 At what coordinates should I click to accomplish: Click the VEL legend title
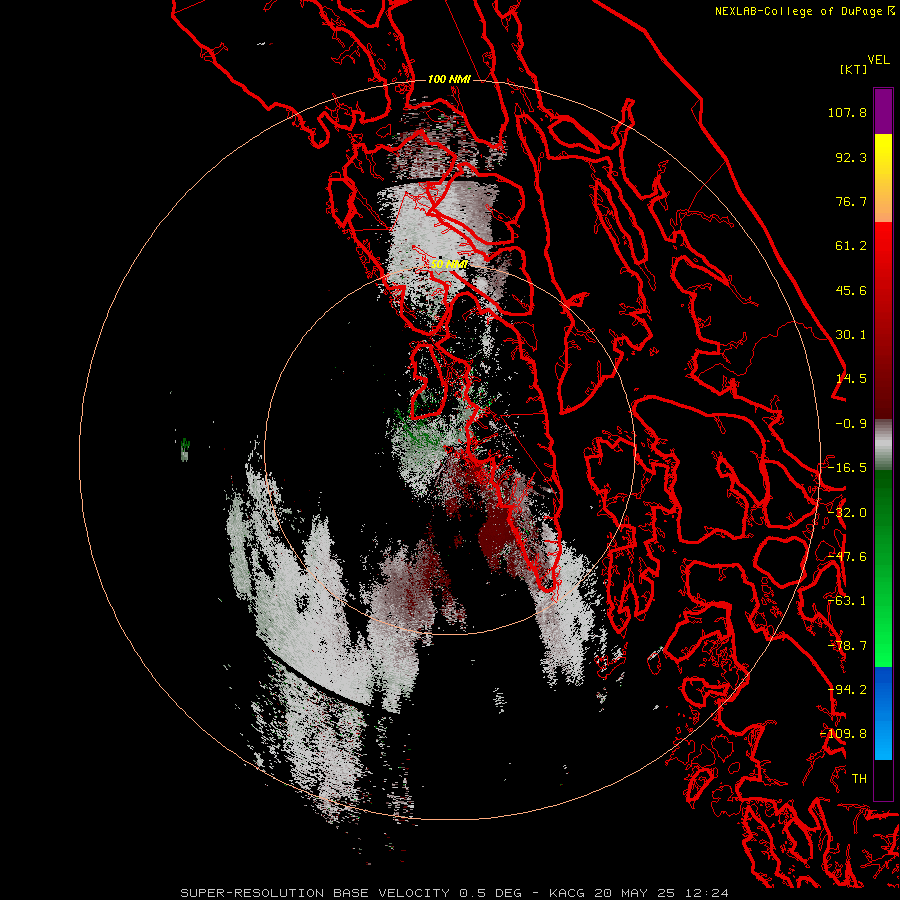point(878,60)
